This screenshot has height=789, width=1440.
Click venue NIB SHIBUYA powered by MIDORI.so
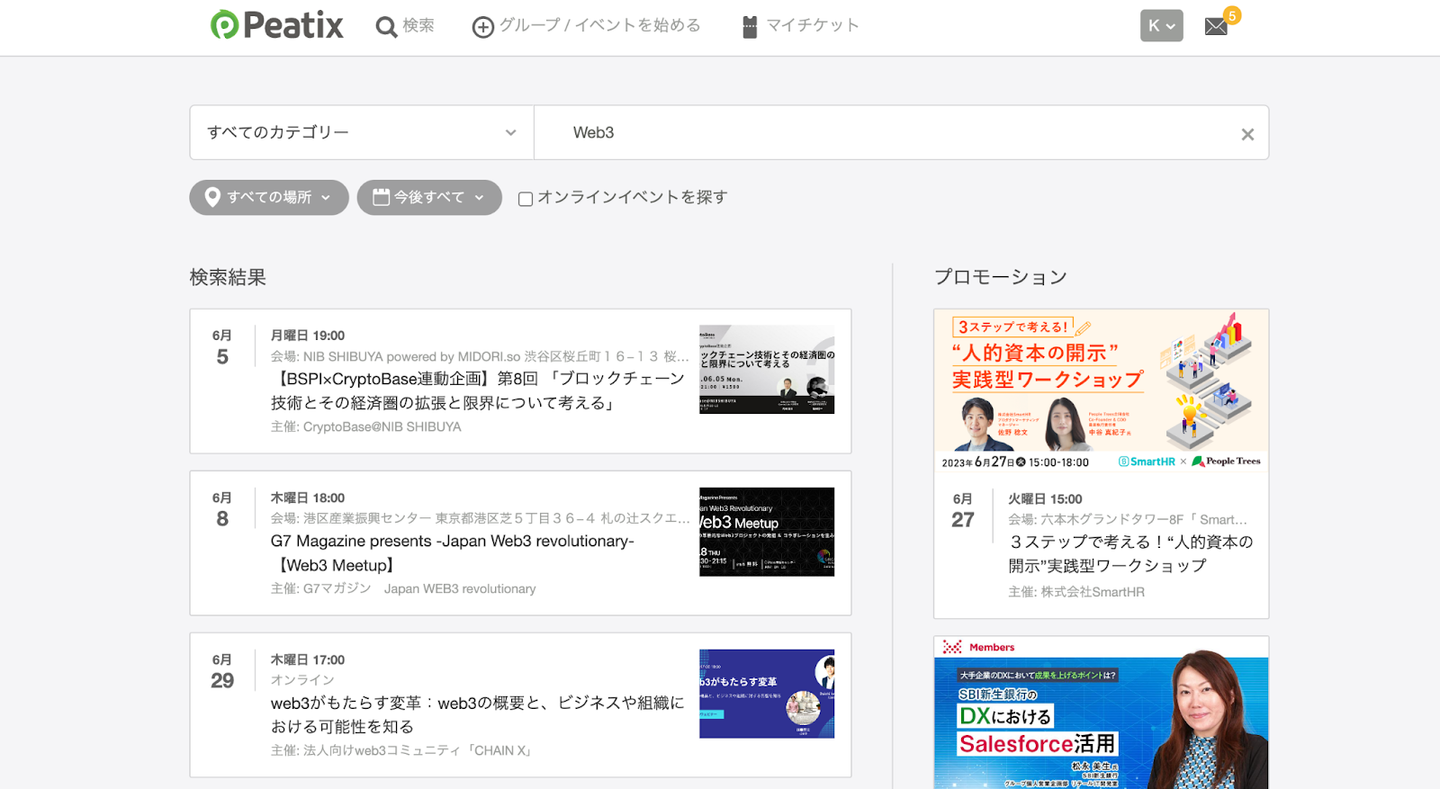pyautogui.click(x=411, y=356)
